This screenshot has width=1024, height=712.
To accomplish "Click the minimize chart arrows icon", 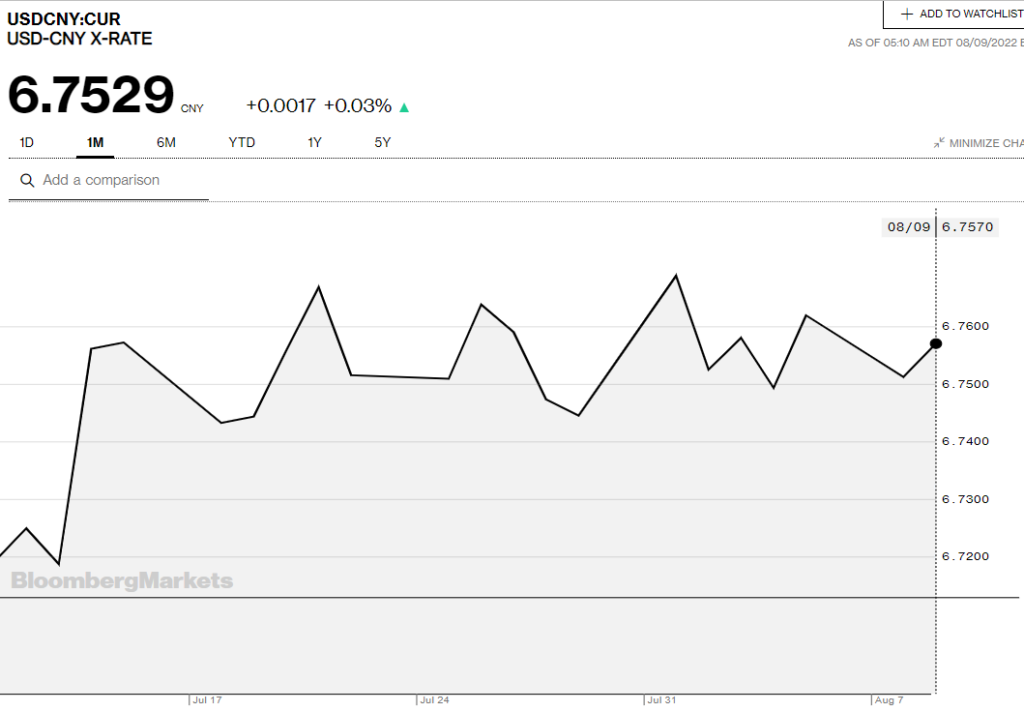I will point(939,143).
